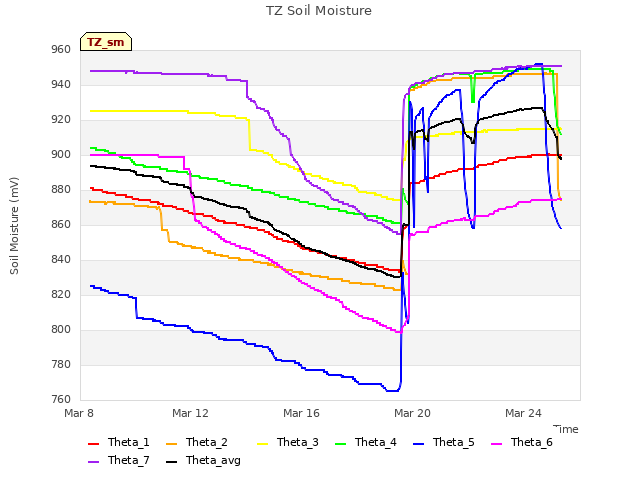The height and width of the screenshot is (480, 640).
Task: Click the Theta_6 magenta legend swatch
Action: click(x=496, y=444)
